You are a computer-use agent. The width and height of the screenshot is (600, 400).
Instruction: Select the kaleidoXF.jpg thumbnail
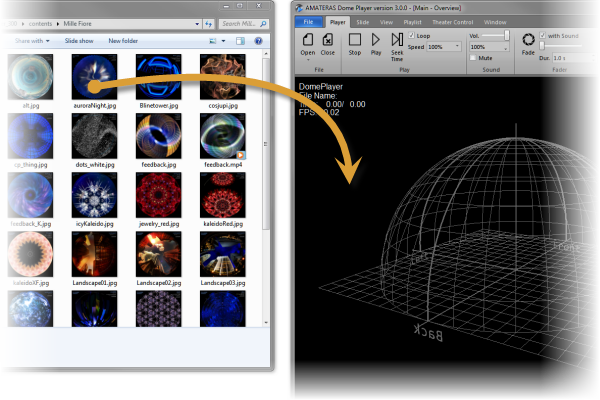(30, 254)
